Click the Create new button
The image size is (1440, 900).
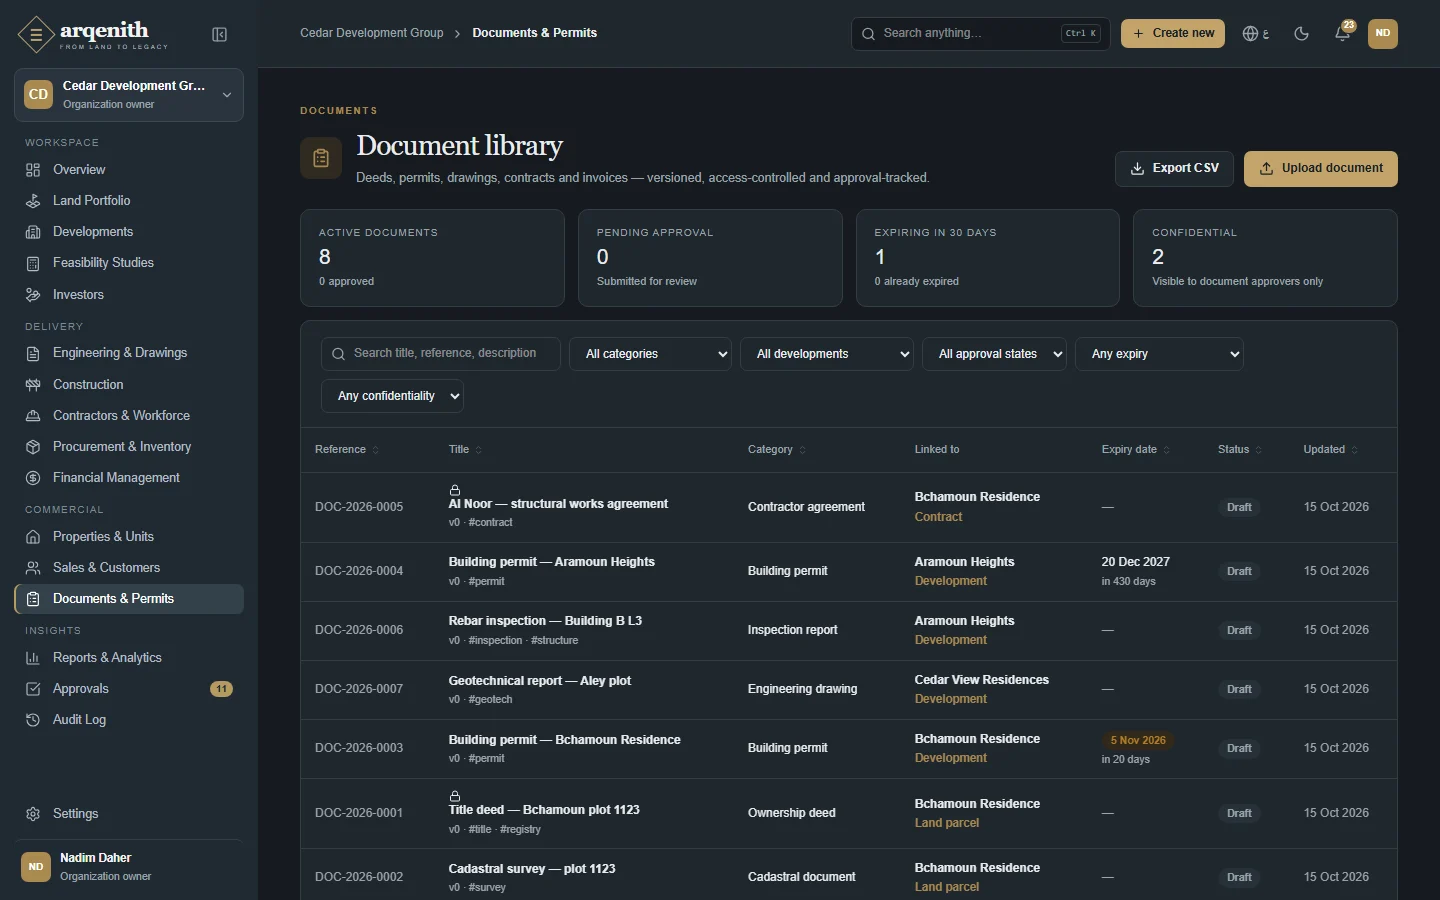1172,33
